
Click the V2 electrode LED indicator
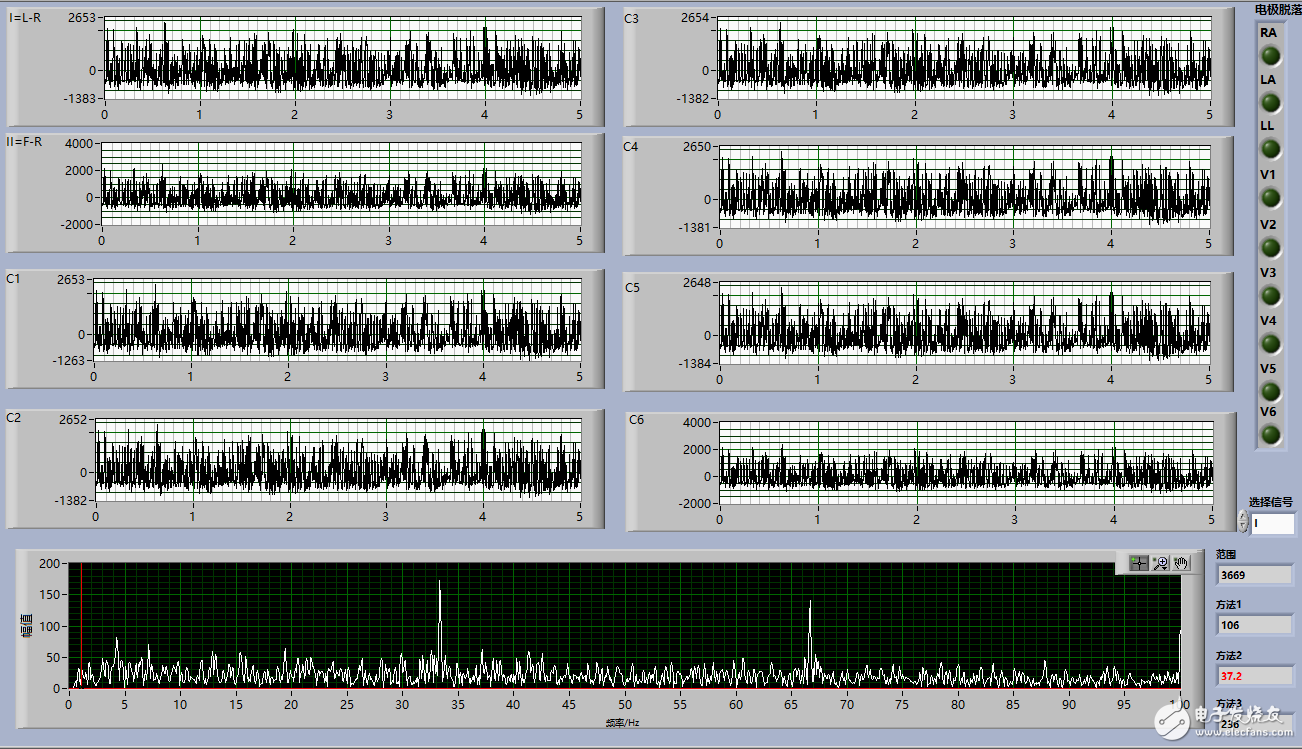(1270, 247)
